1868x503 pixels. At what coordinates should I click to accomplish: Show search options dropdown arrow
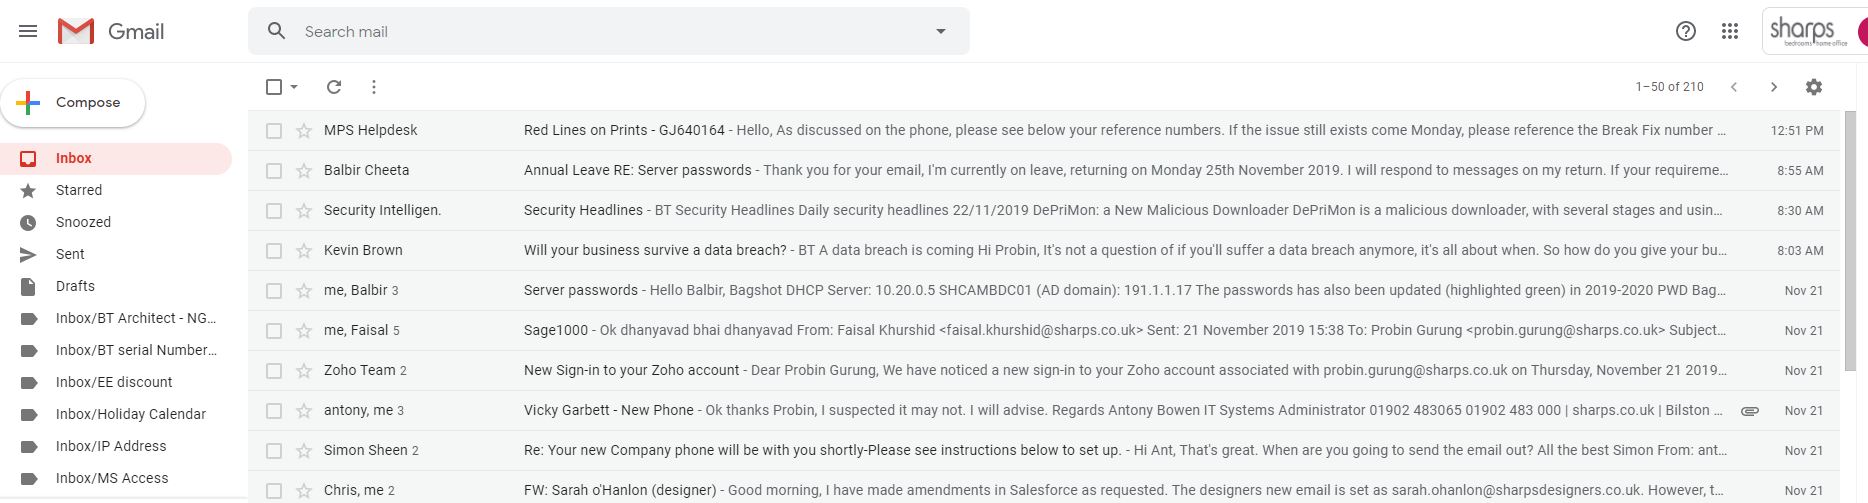[x=941, y=31]
